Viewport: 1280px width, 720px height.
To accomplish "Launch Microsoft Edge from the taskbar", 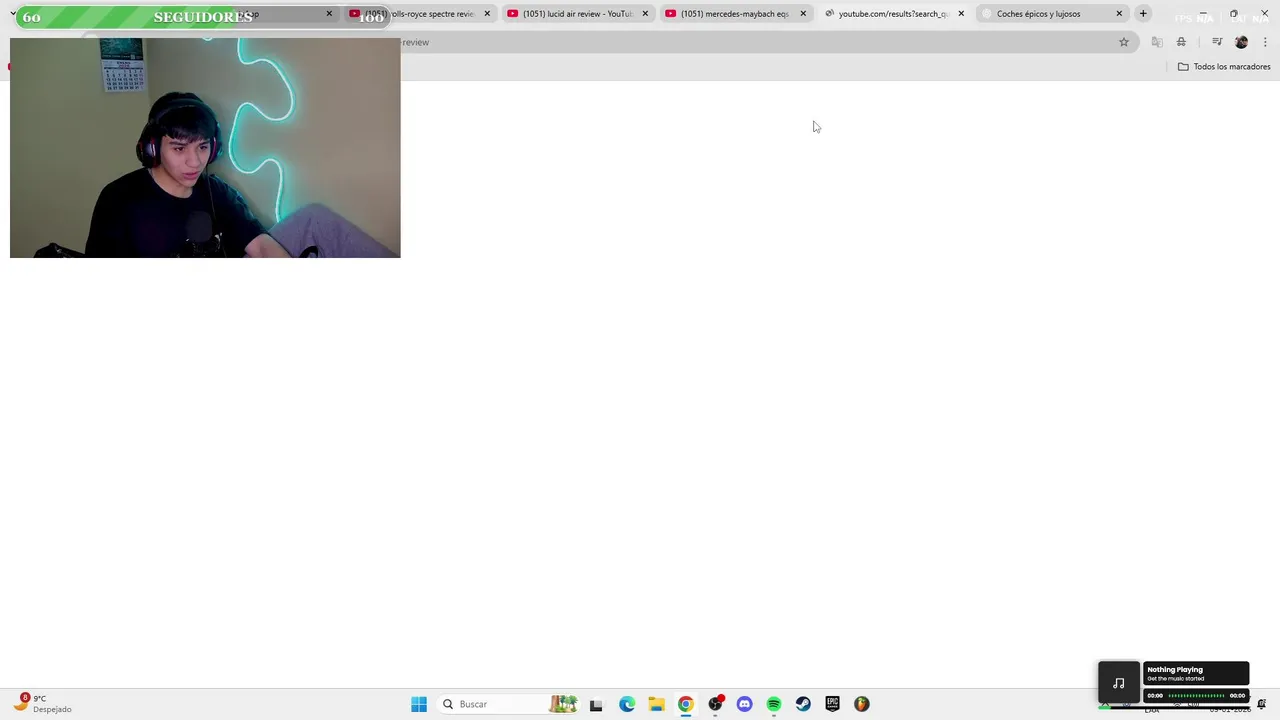I will 627,704.
